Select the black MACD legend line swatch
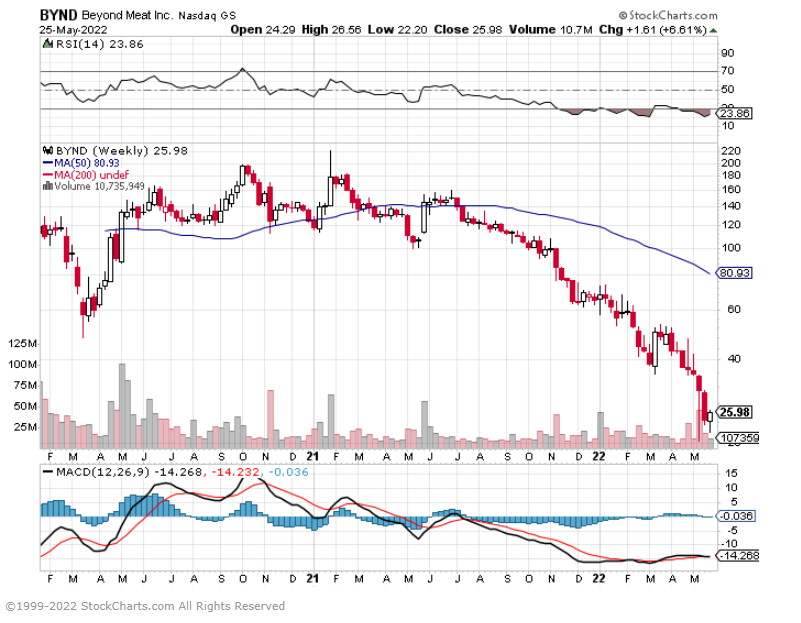This screenshot has height=623, width=801. coord(48,472)
